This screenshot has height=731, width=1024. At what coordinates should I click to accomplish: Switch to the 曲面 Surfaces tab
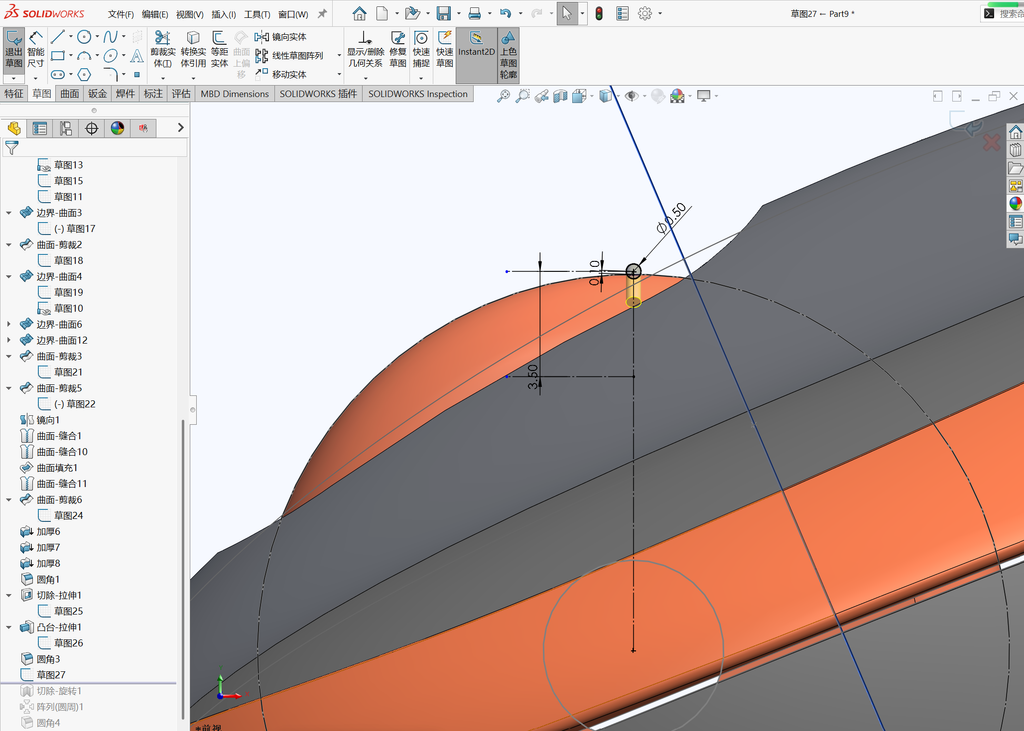(x=70, y=93)
